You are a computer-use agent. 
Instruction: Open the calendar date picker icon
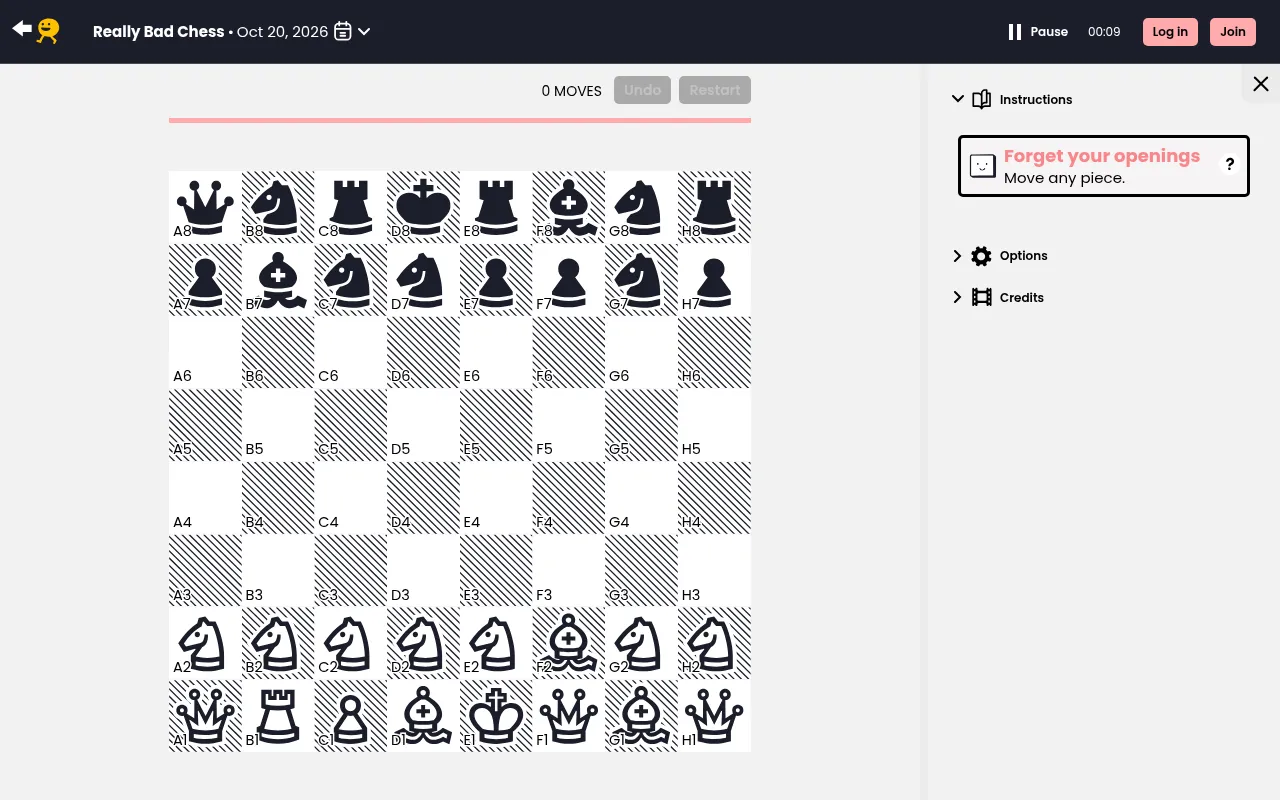click(x=343, y=31)
